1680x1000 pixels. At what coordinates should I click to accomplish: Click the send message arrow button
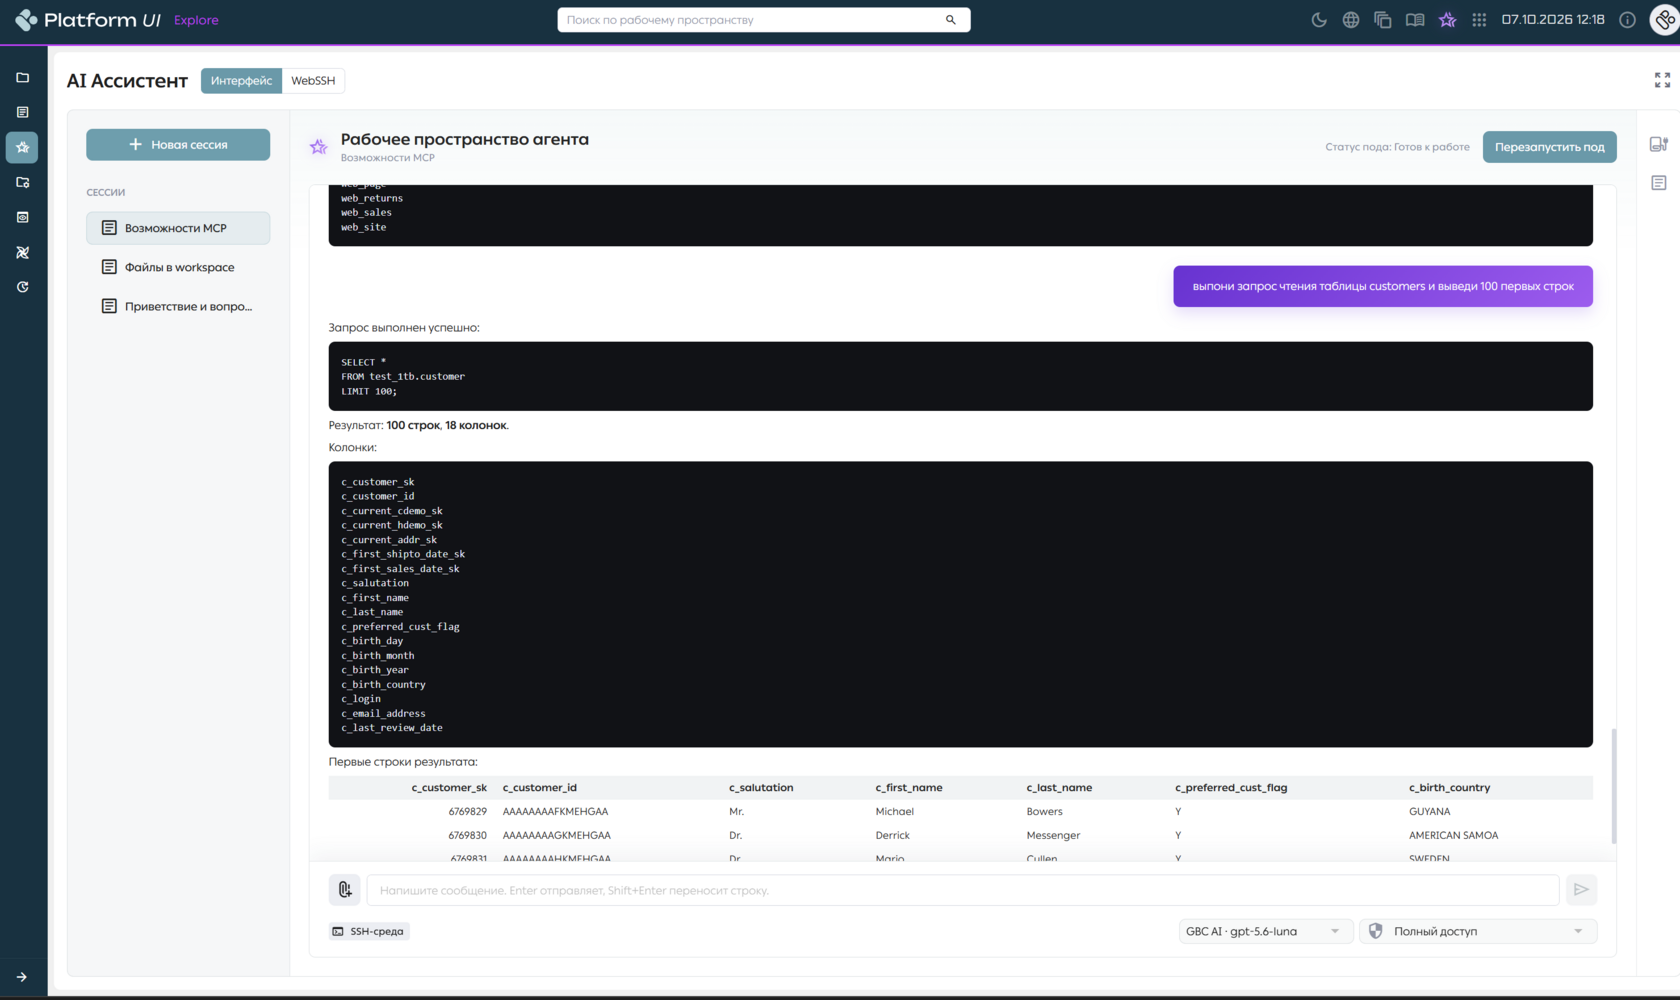point(1581,889)
